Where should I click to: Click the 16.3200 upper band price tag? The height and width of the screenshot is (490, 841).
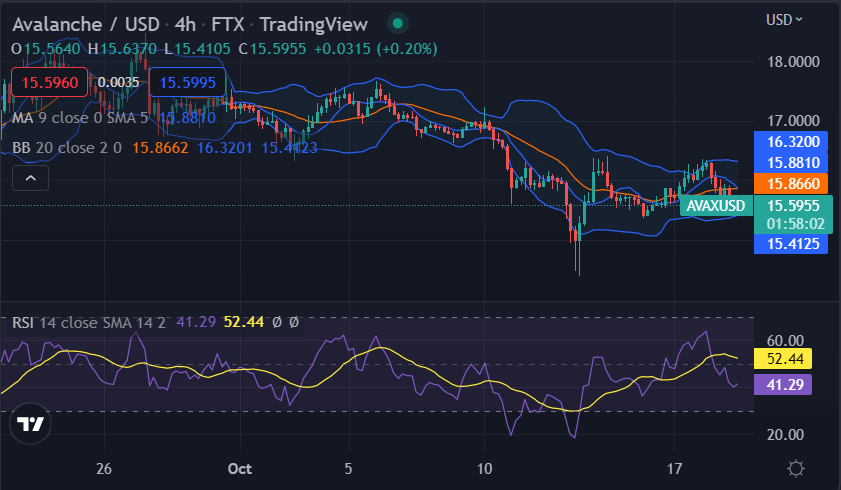791,142
